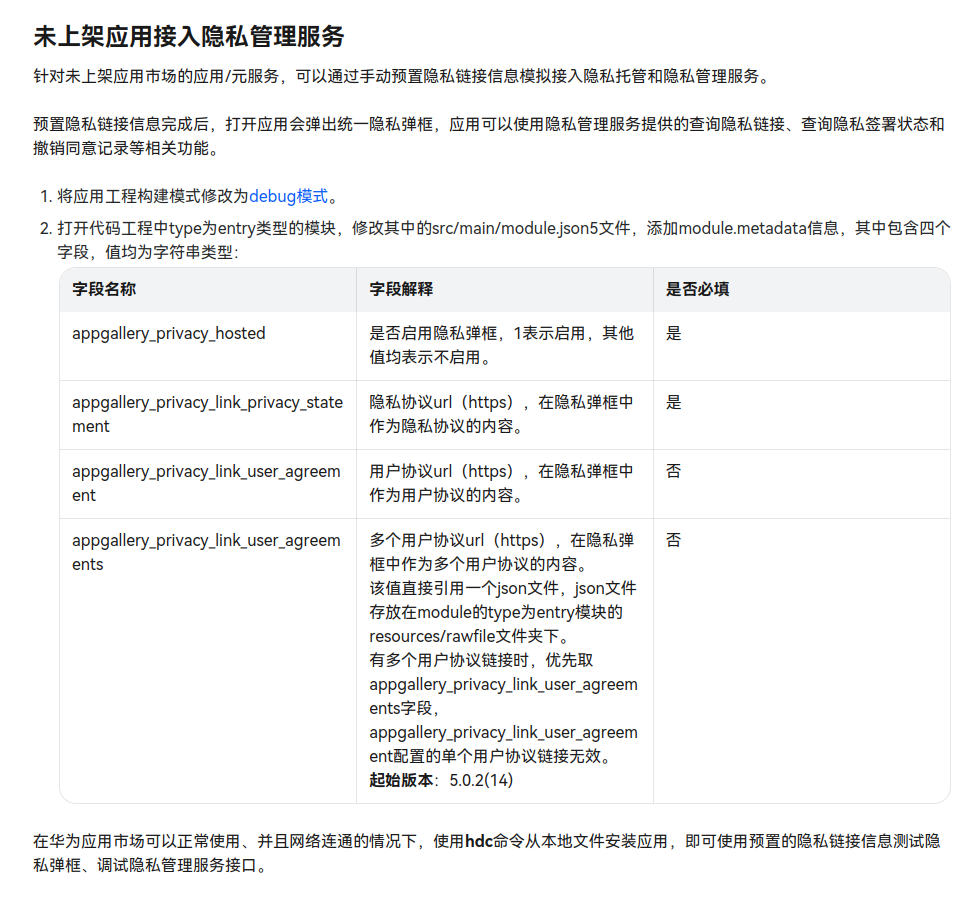This screenshot has height=905, width=980.
Task: Click the bold hdc command text
Action: (479, 841)
